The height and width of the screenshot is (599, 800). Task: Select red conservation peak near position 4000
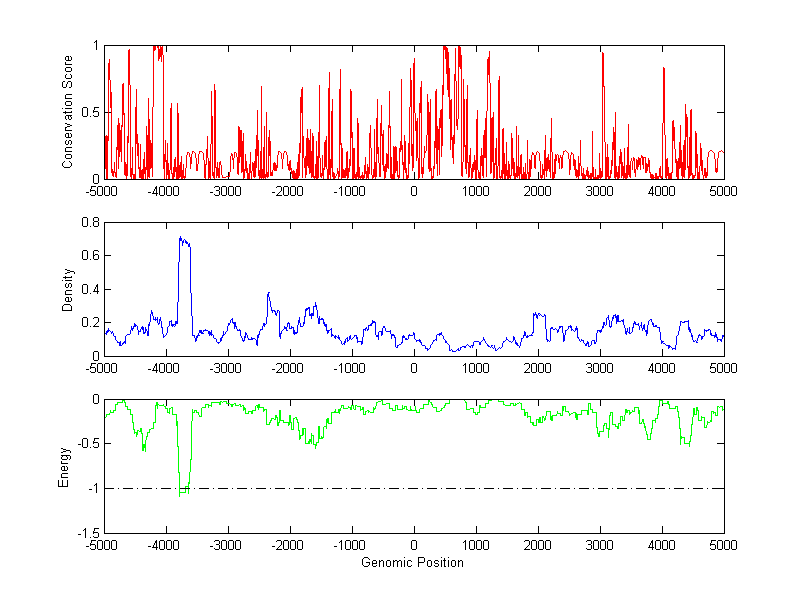tap(663, 70)
